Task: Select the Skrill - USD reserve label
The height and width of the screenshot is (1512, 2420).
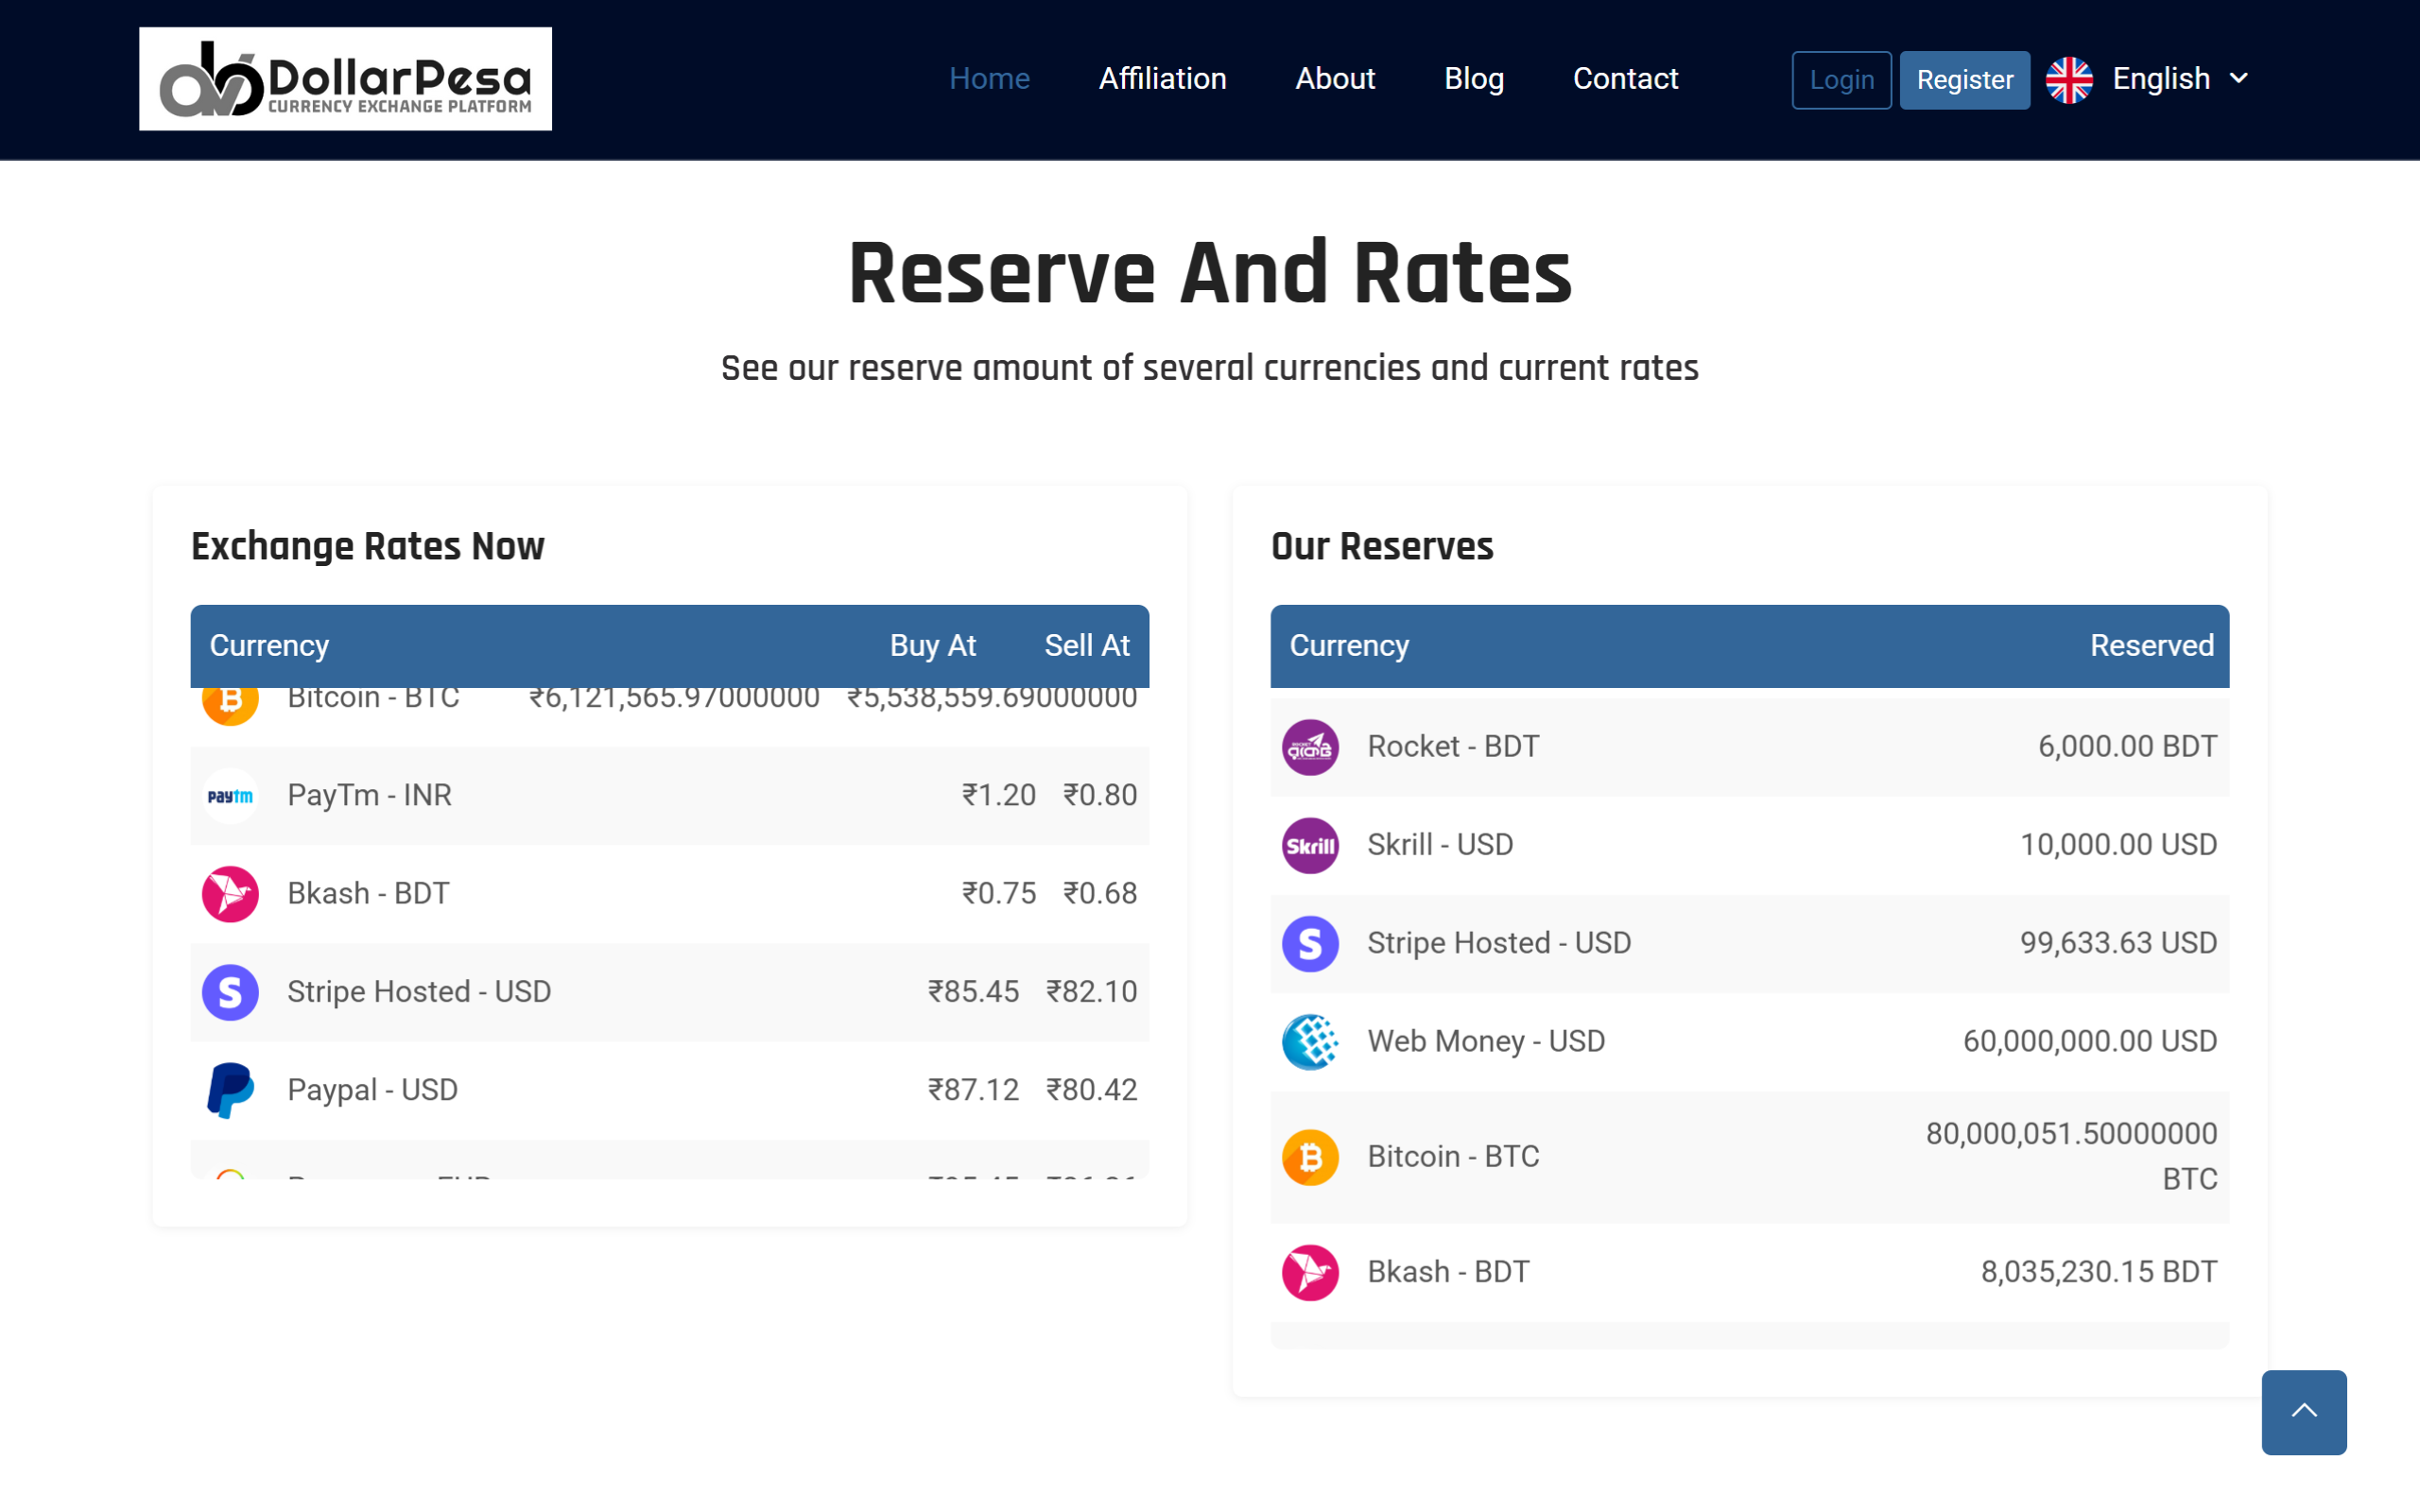Action: [x=1440, y=845]
